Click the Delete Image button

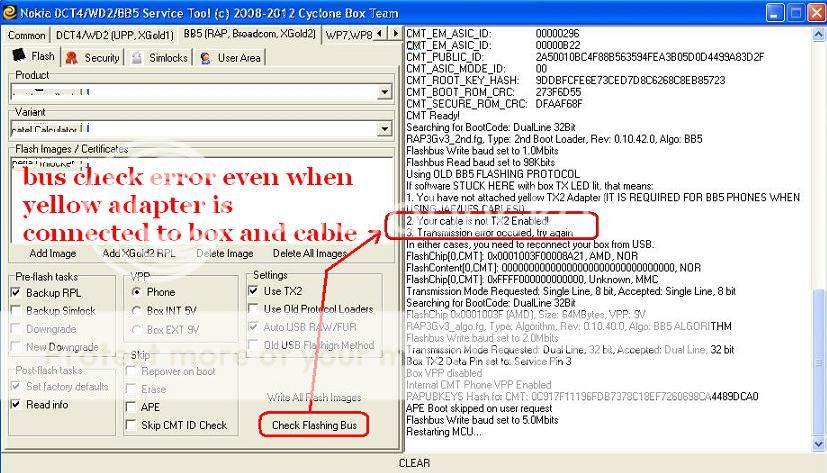pos(225,253)
